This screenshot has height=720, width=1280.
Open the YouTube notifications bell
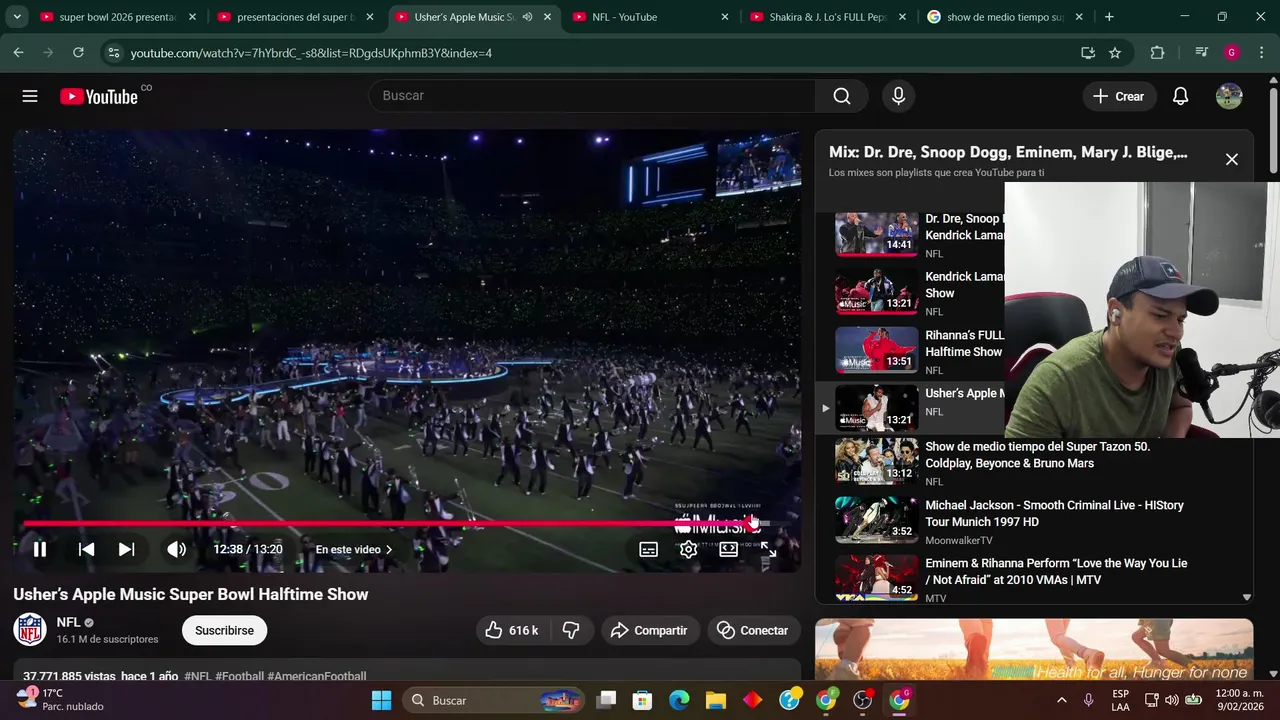[x=1180, y=96]
